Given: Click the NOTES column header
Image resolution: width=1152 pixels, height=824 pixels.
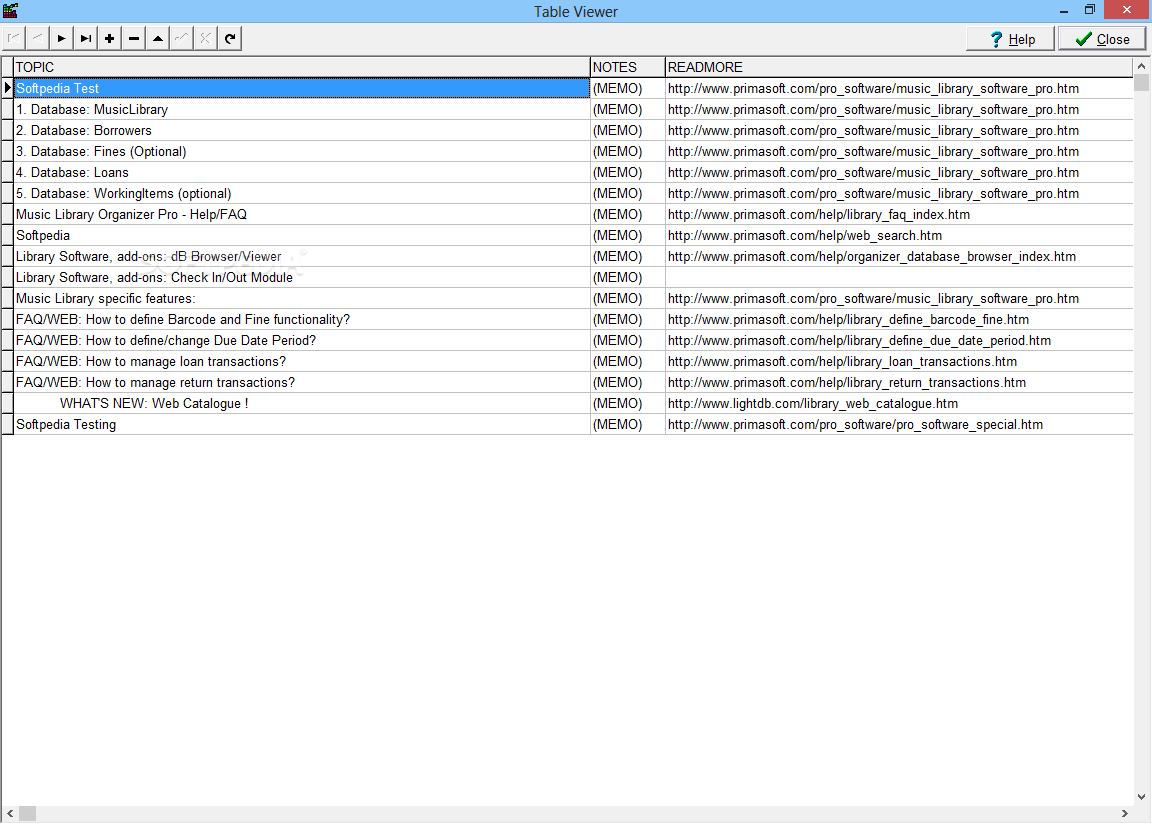Looking at the screenshot, I should (627, 67).
